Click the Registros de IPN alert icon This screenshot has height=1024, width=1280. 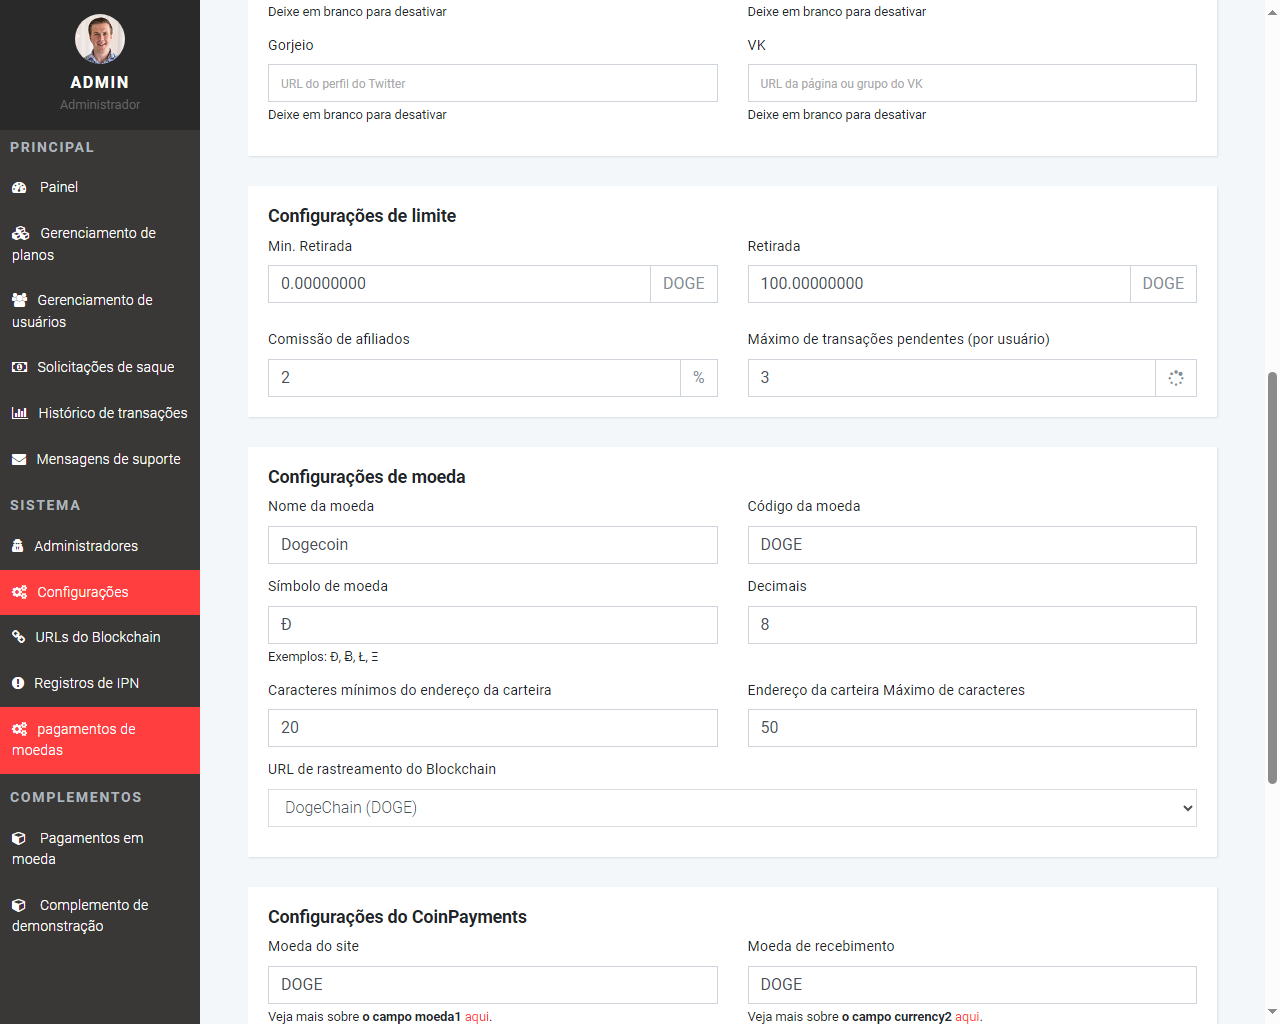pyautogui.click(x=18, y=683)
